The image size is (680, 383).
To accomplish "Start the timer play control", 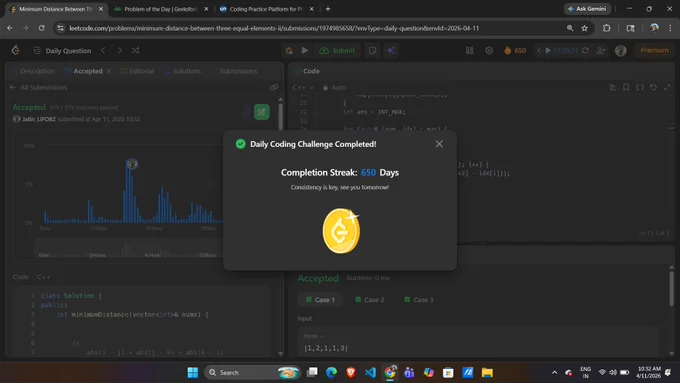I will 548,51.
